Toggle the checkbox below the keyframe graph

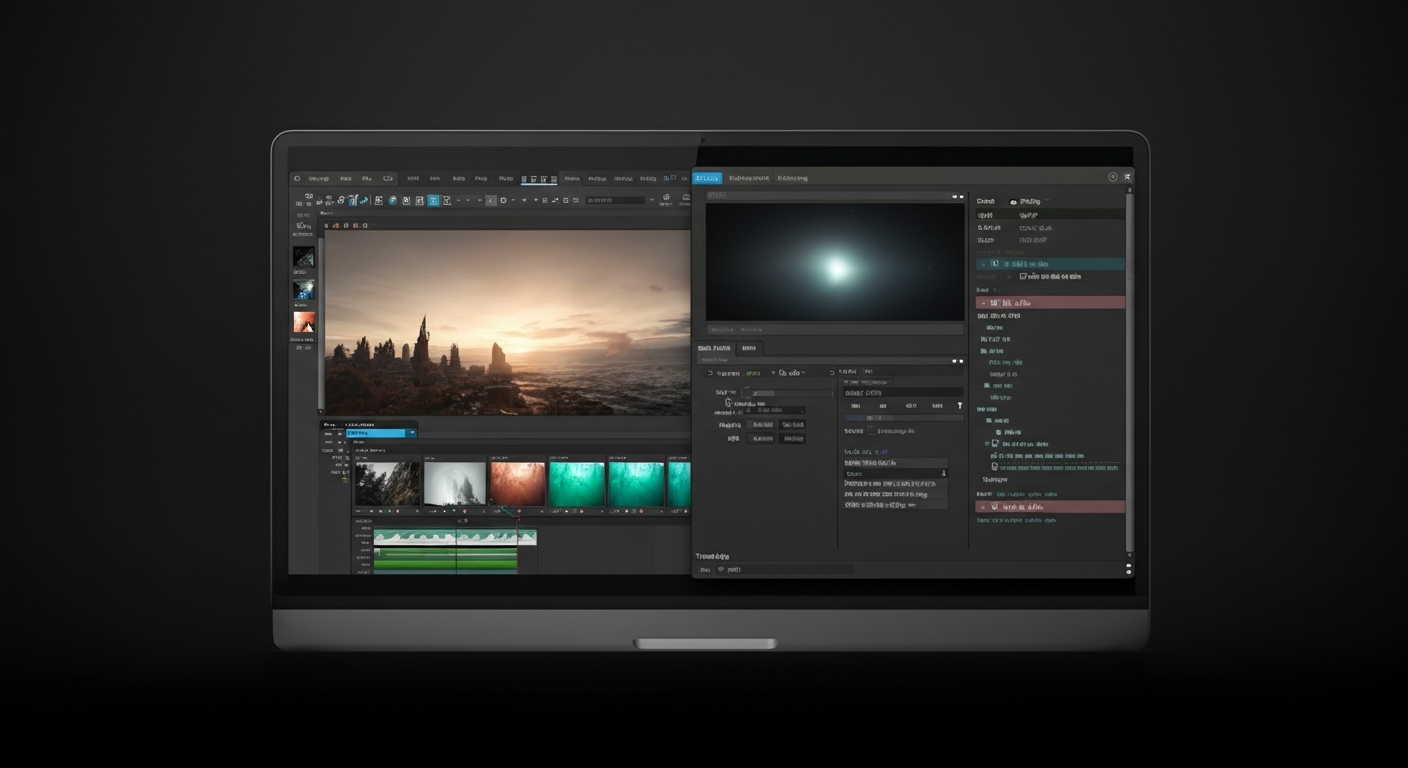pos(871,431)
